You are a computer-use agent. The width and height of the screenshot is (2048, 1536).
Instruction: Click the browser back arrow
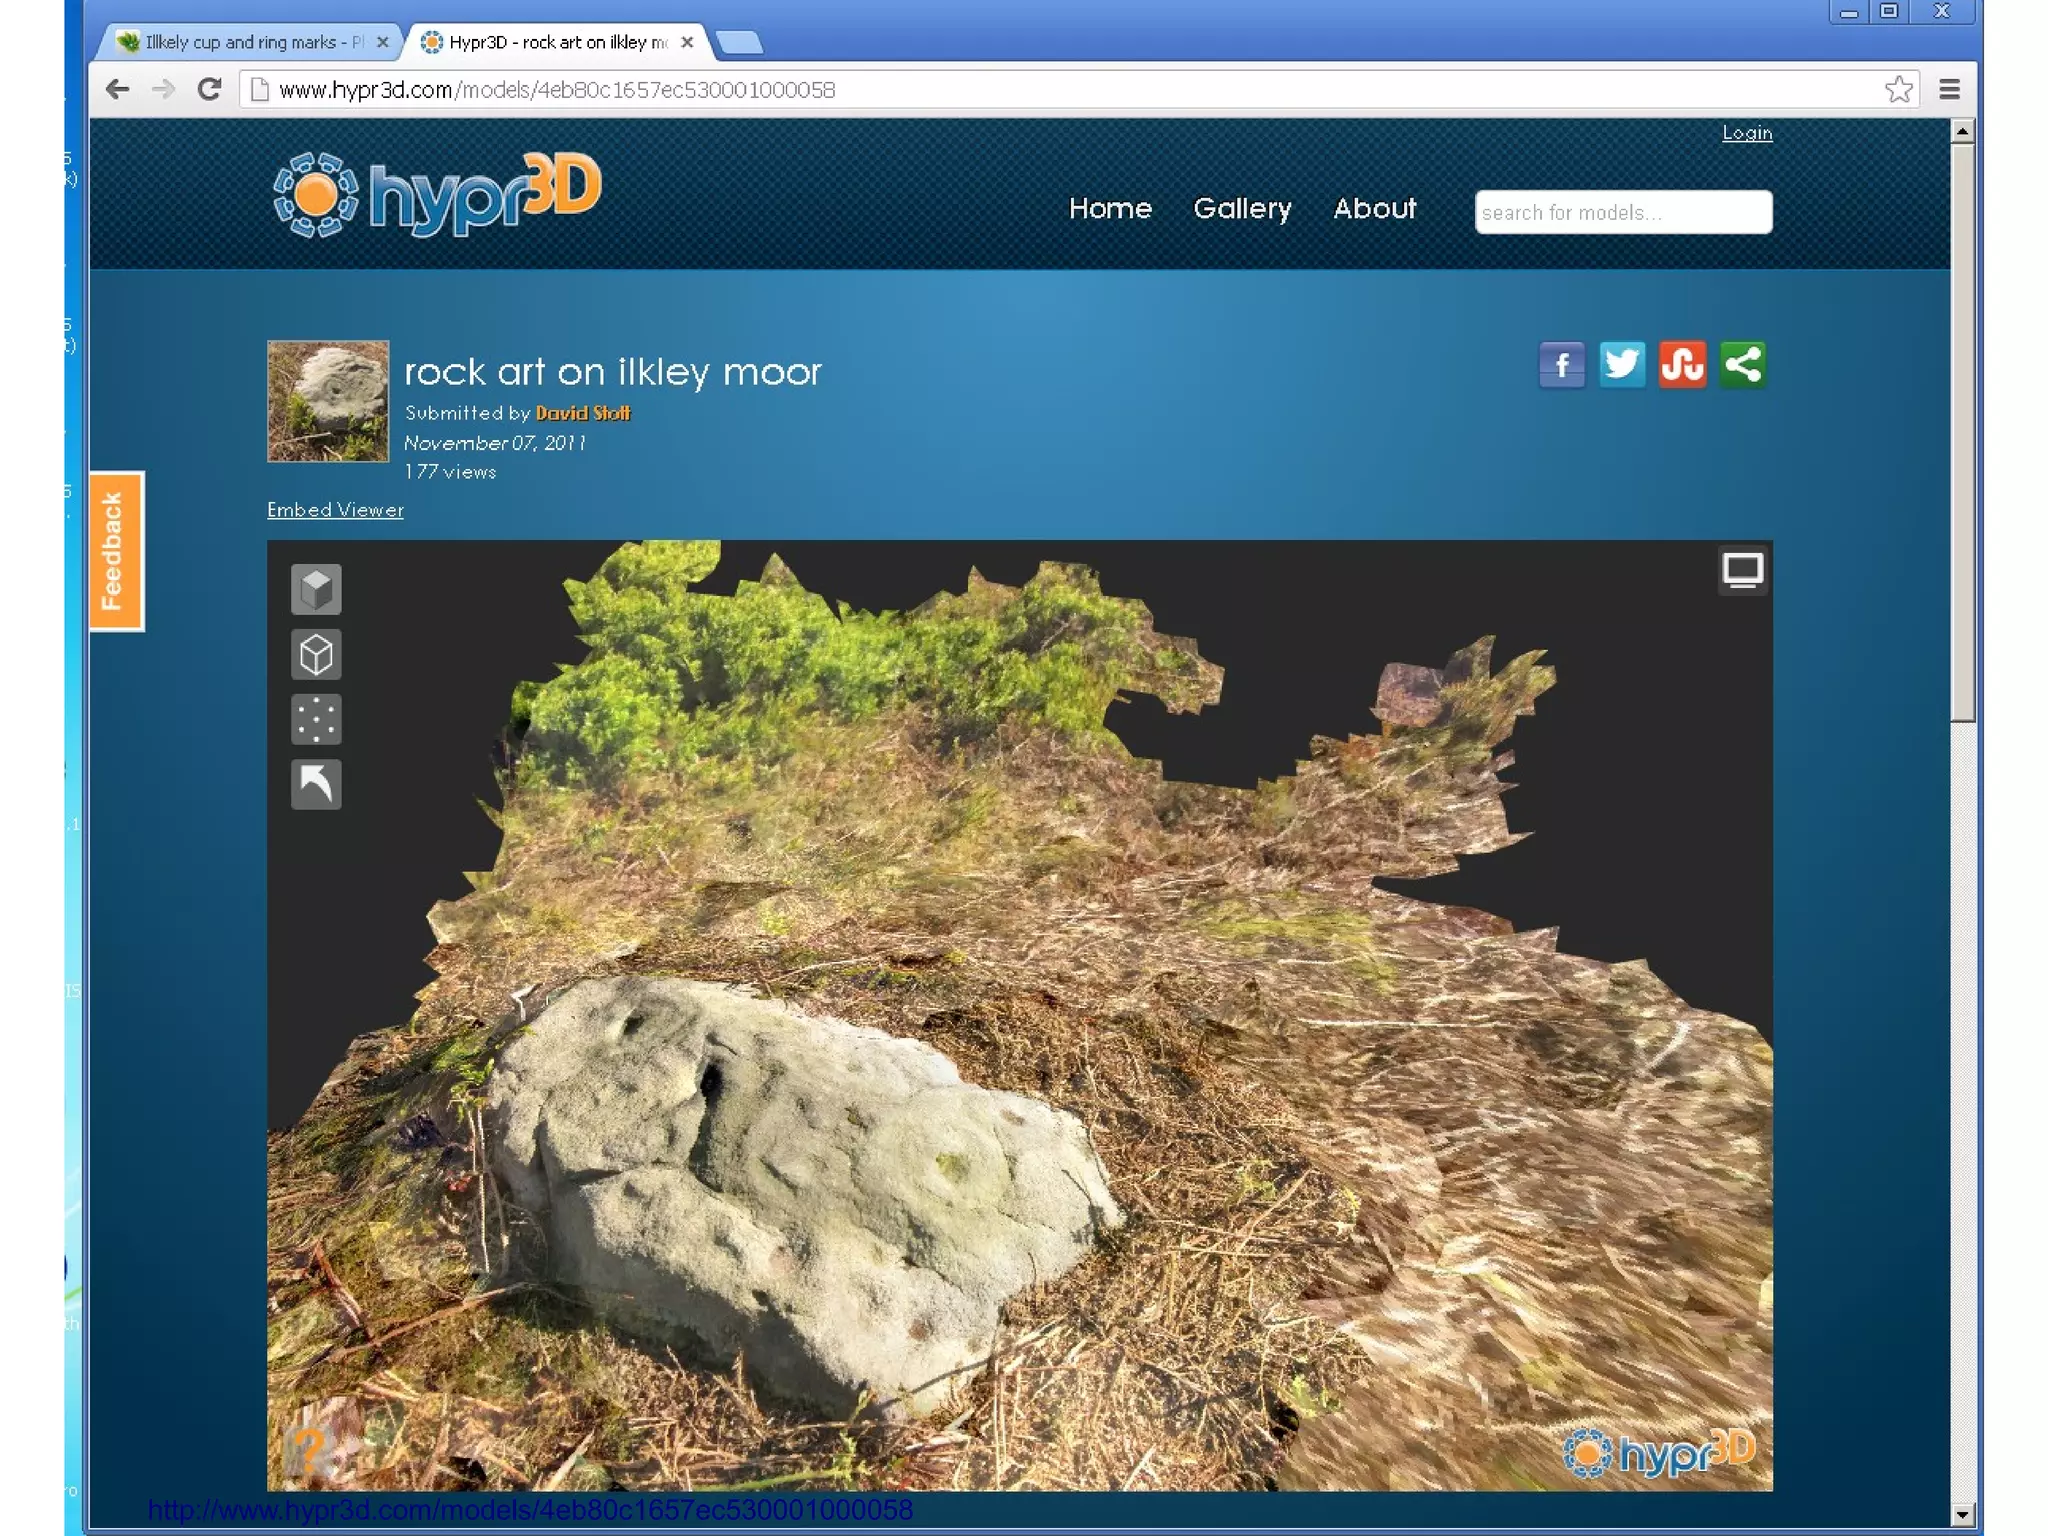[x=118, y=90]
